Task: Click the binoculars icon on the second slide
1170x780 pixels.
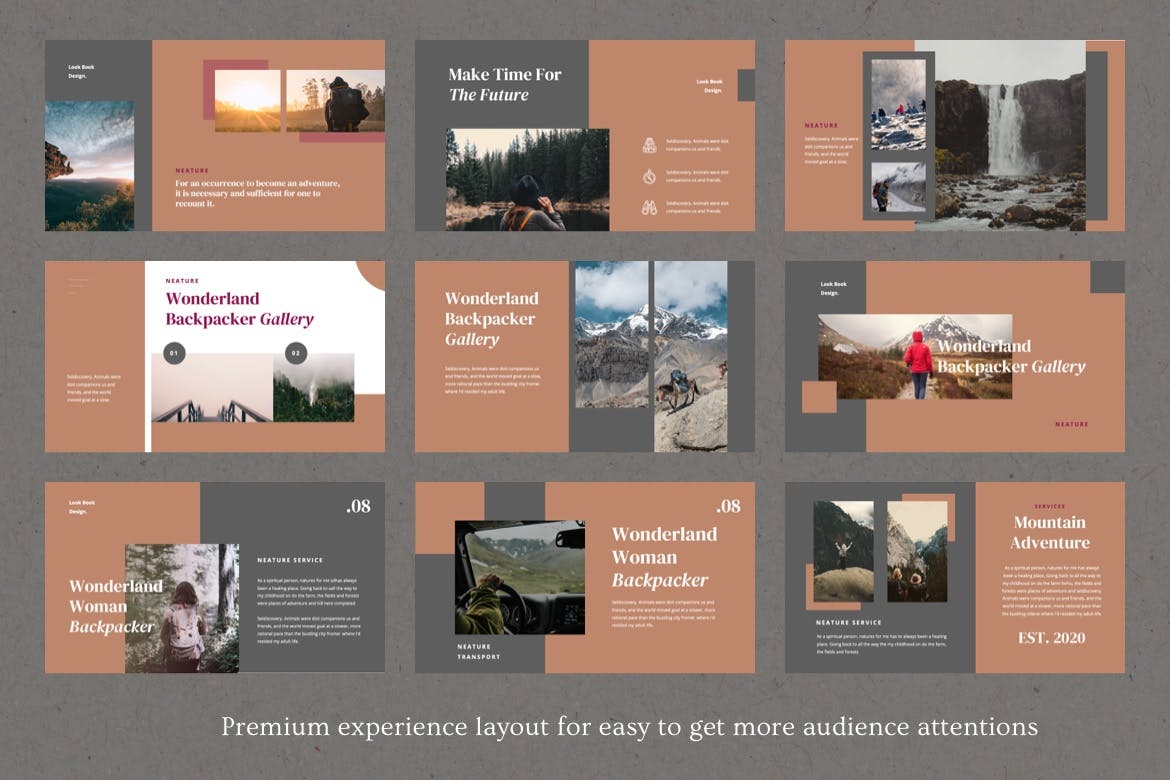Action: coord(649,208)
